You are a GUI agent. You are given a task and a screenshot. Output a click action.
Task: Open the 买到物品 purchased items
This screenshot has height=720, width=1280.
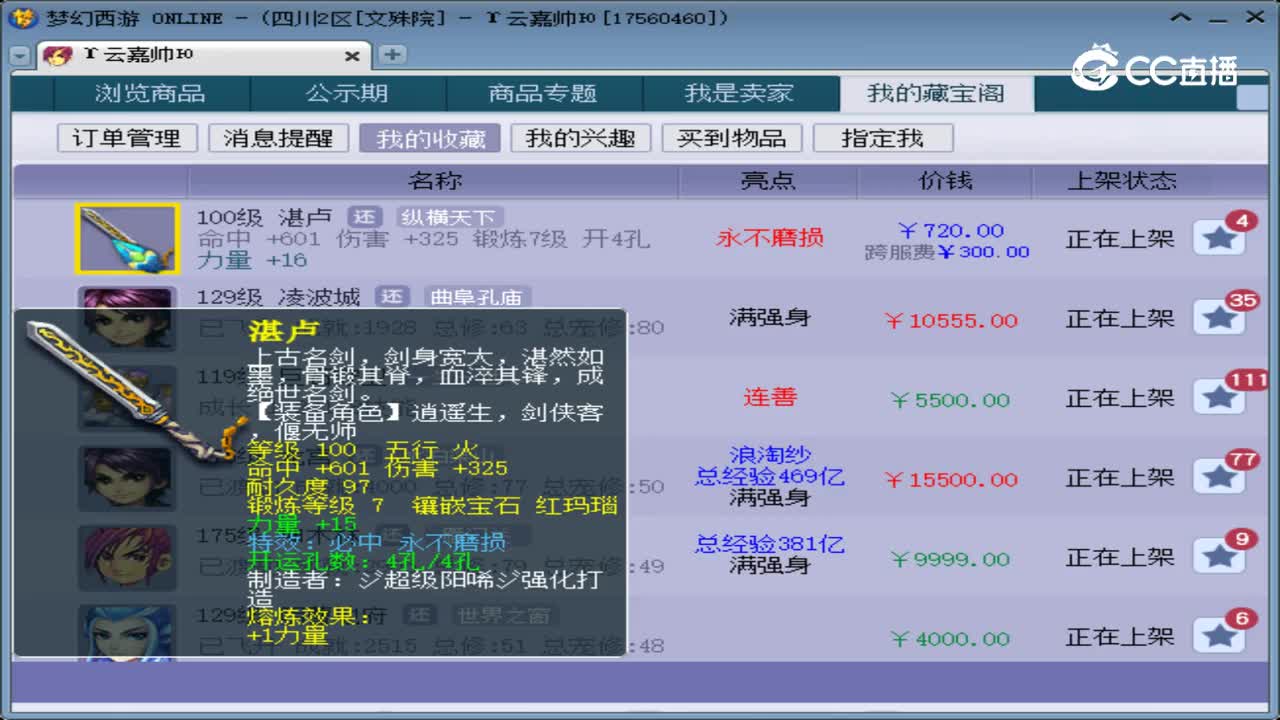(731, 138)
